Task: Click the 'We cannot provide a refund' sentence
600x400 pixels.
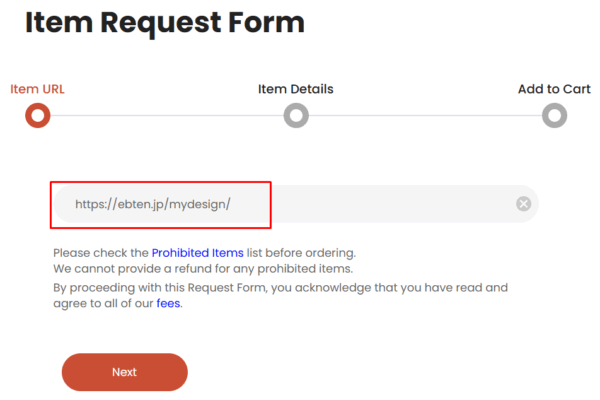Action: (203, 269)
